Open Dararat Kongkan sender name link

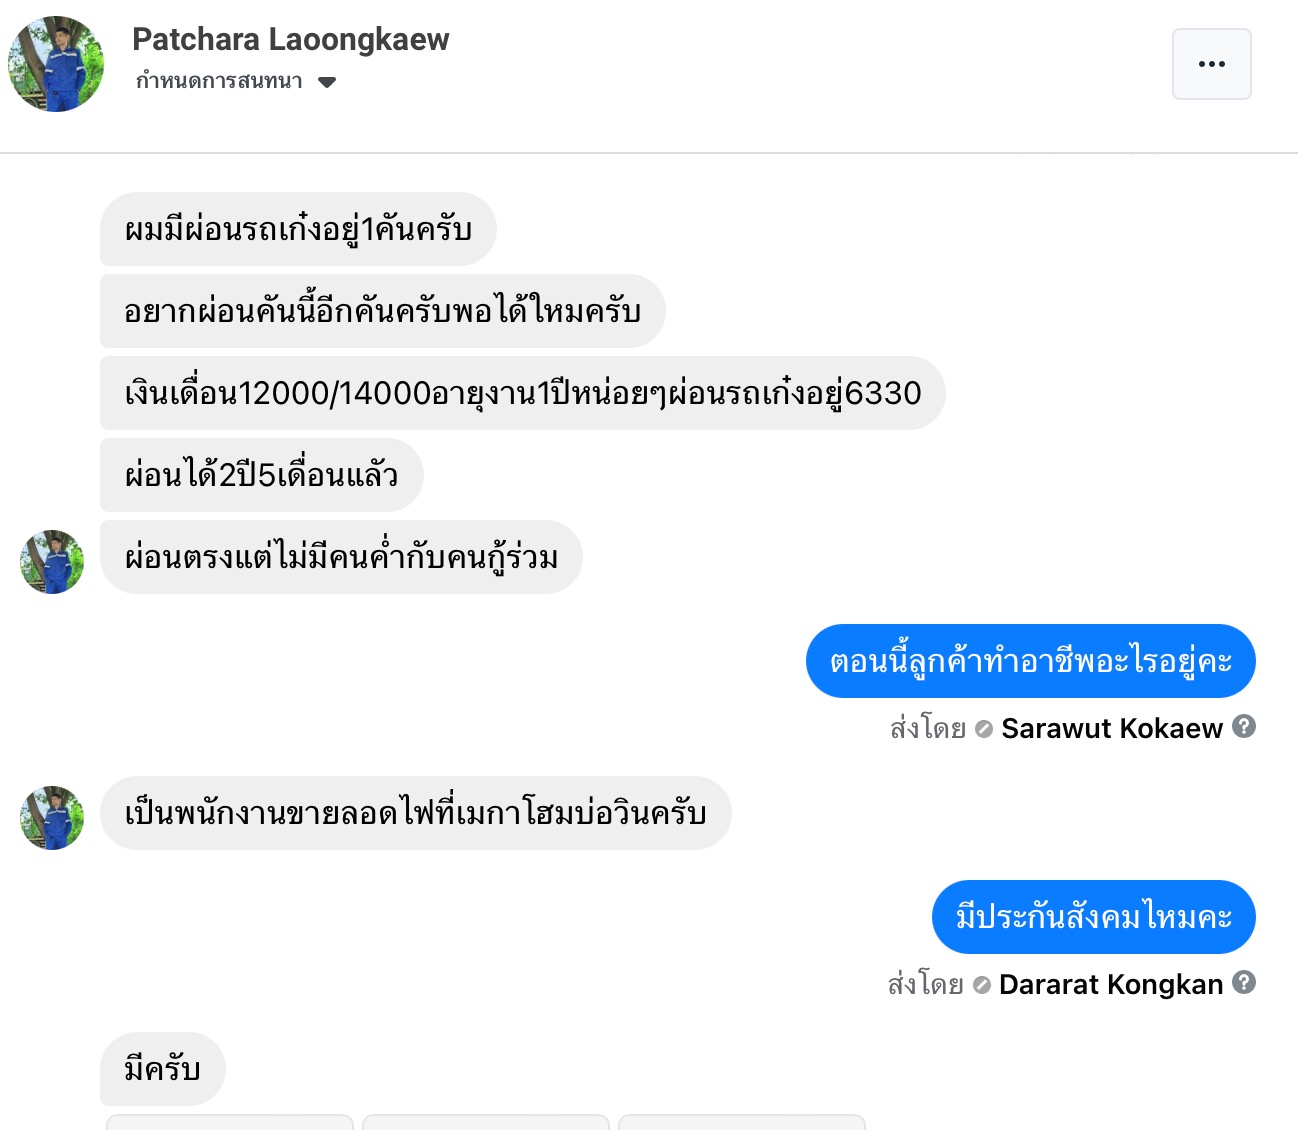point(1110,984)
